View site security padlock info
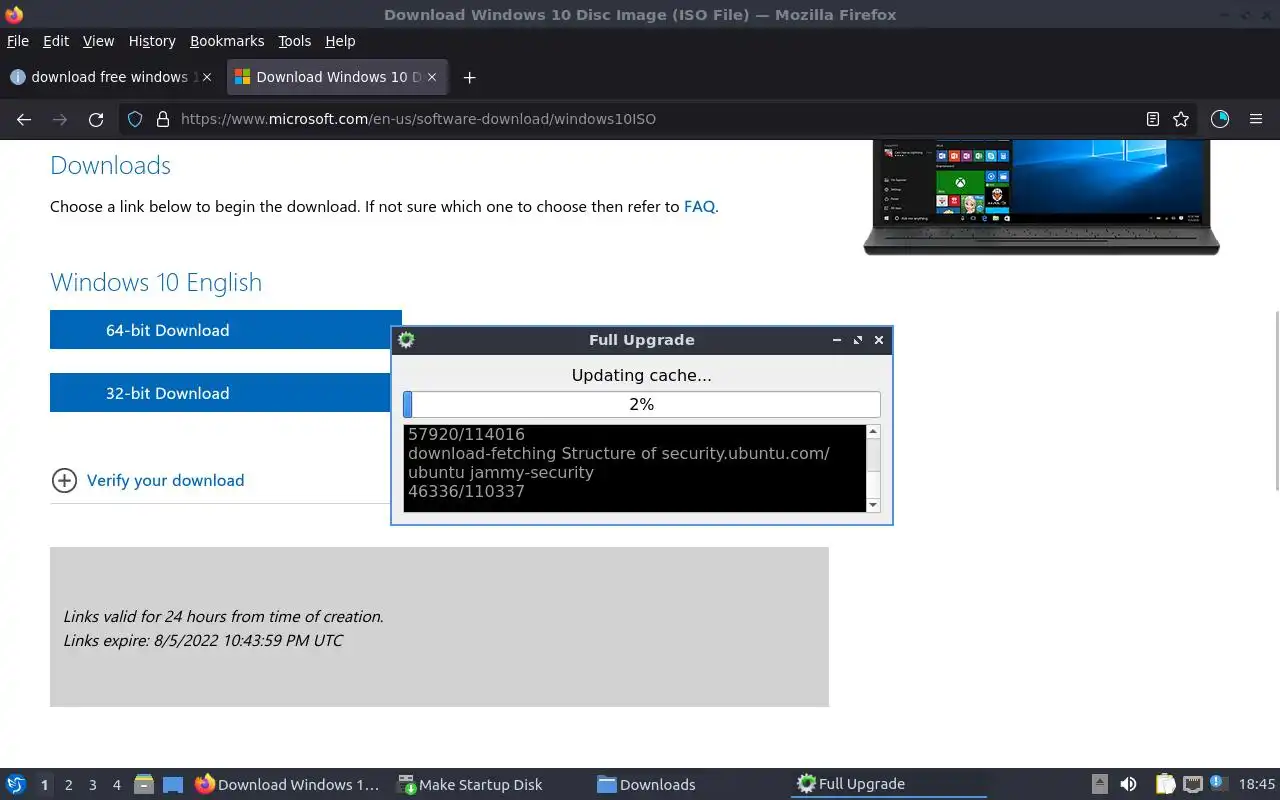The width and height of the screenshot is (1280, 800). click(162, 119)
